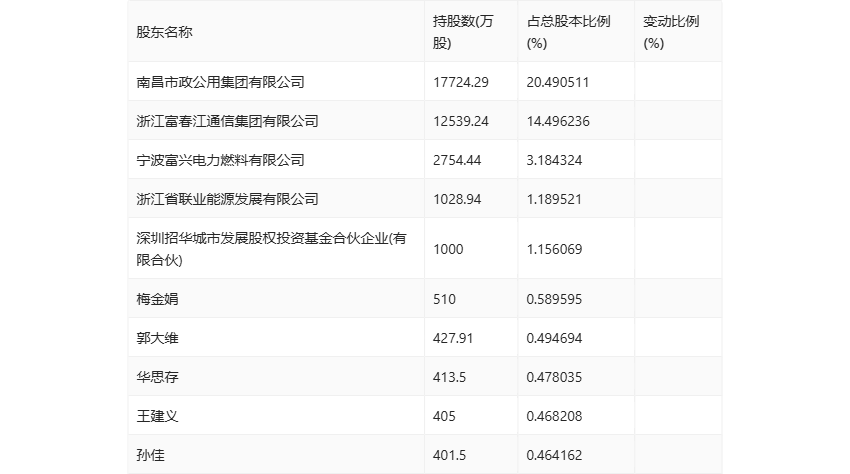Screen dimensions: 850x474
Task: Click the 占总股本比例(%) column header
Action: (x=568, y=32)
